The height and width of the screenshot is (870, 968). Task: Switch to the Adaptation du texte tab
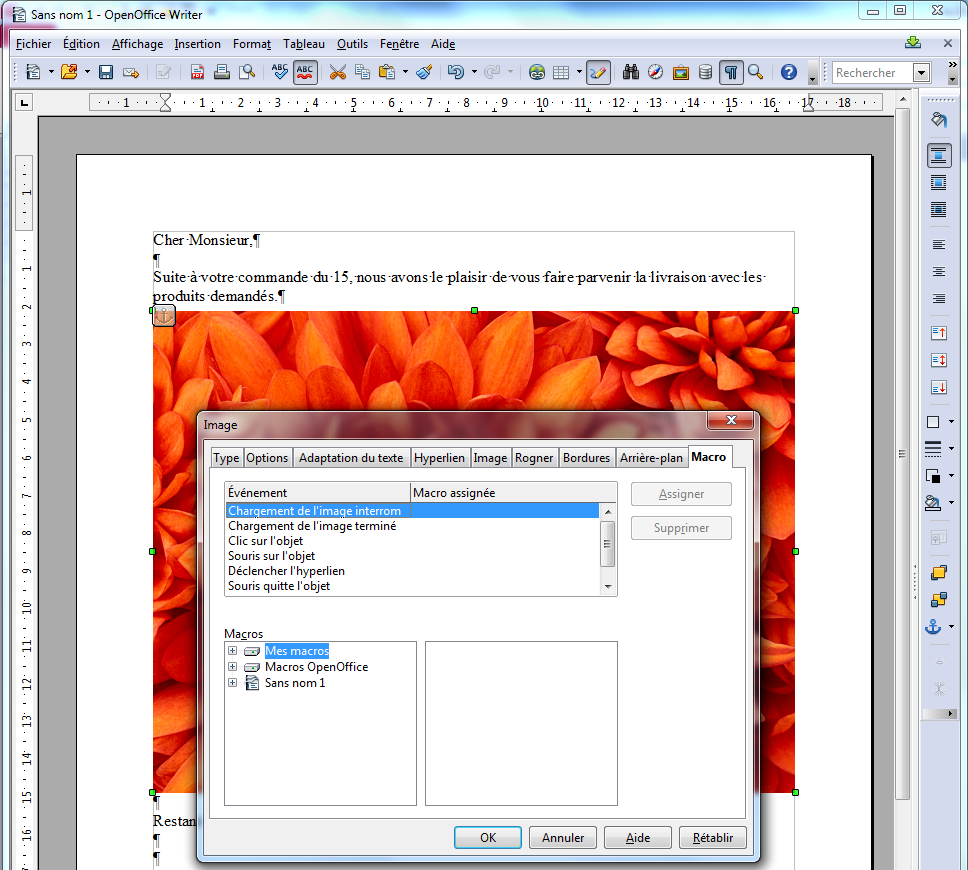pos(351,458)
